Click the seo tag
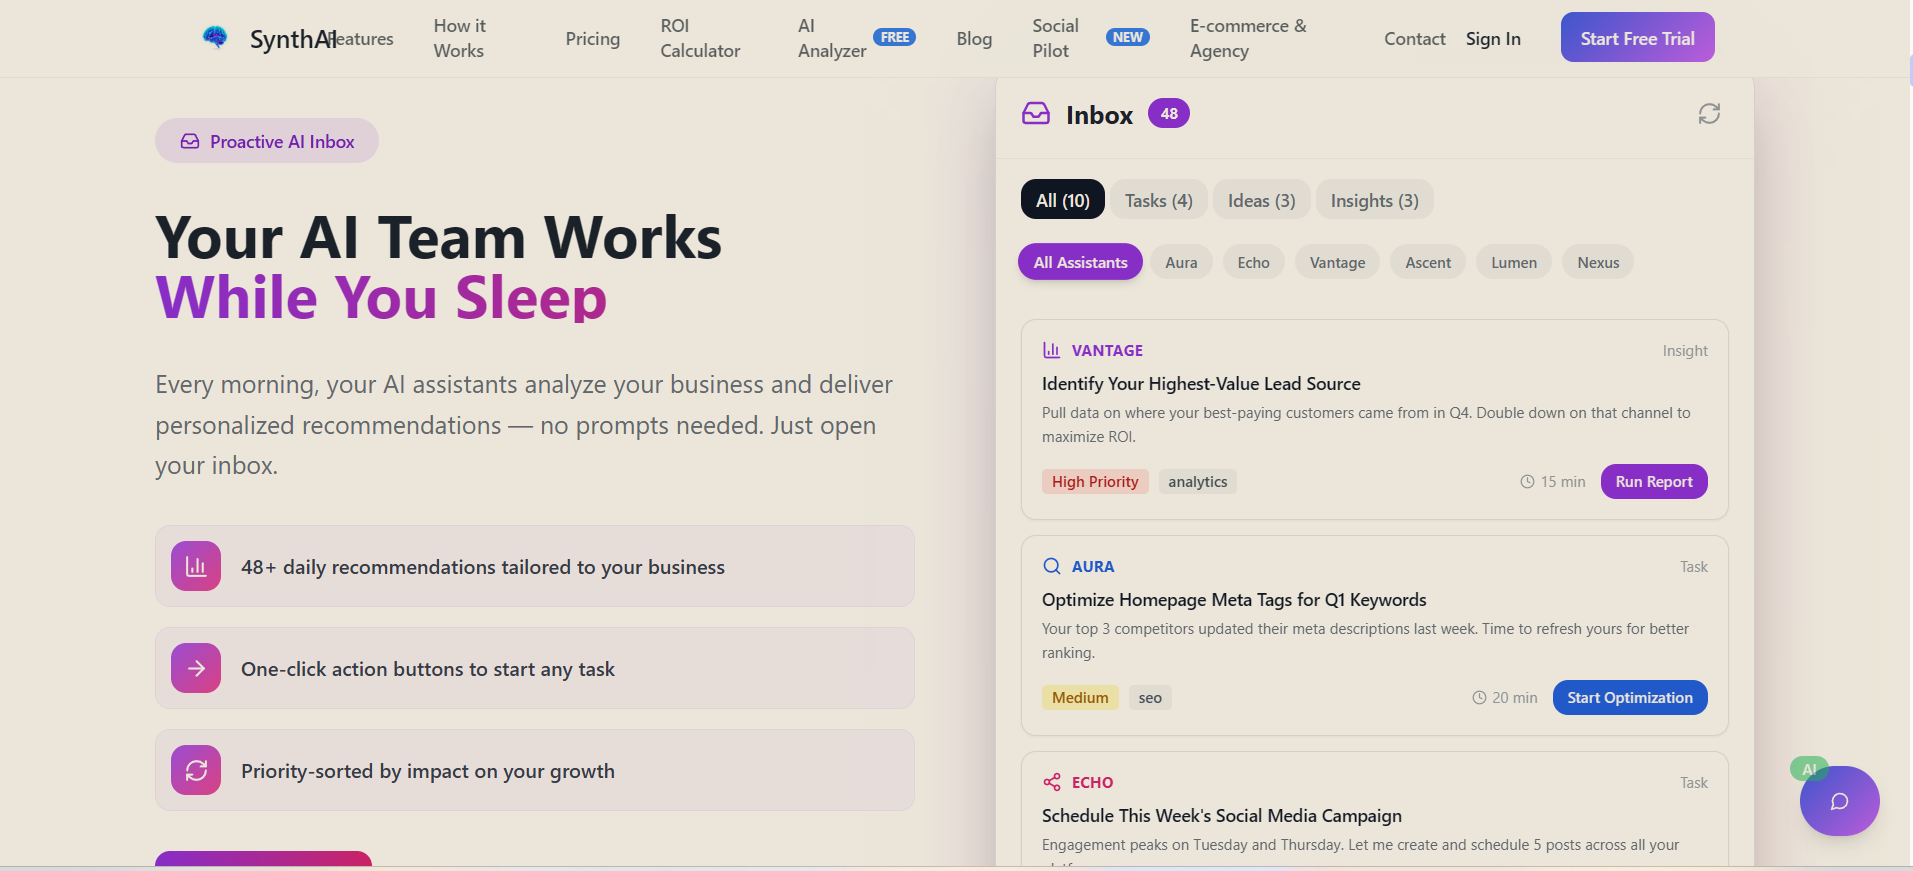Viewport: 1913px width, 871px height. coord(1150,697)
